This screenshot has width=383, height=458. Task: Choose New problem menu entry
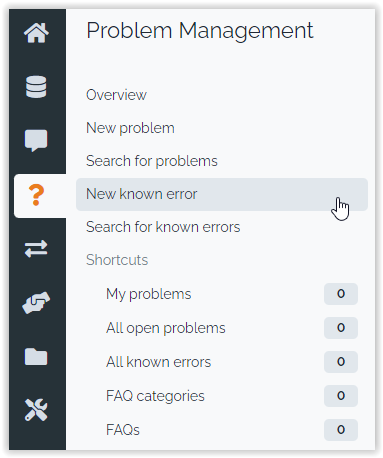[x=130, y=128]
